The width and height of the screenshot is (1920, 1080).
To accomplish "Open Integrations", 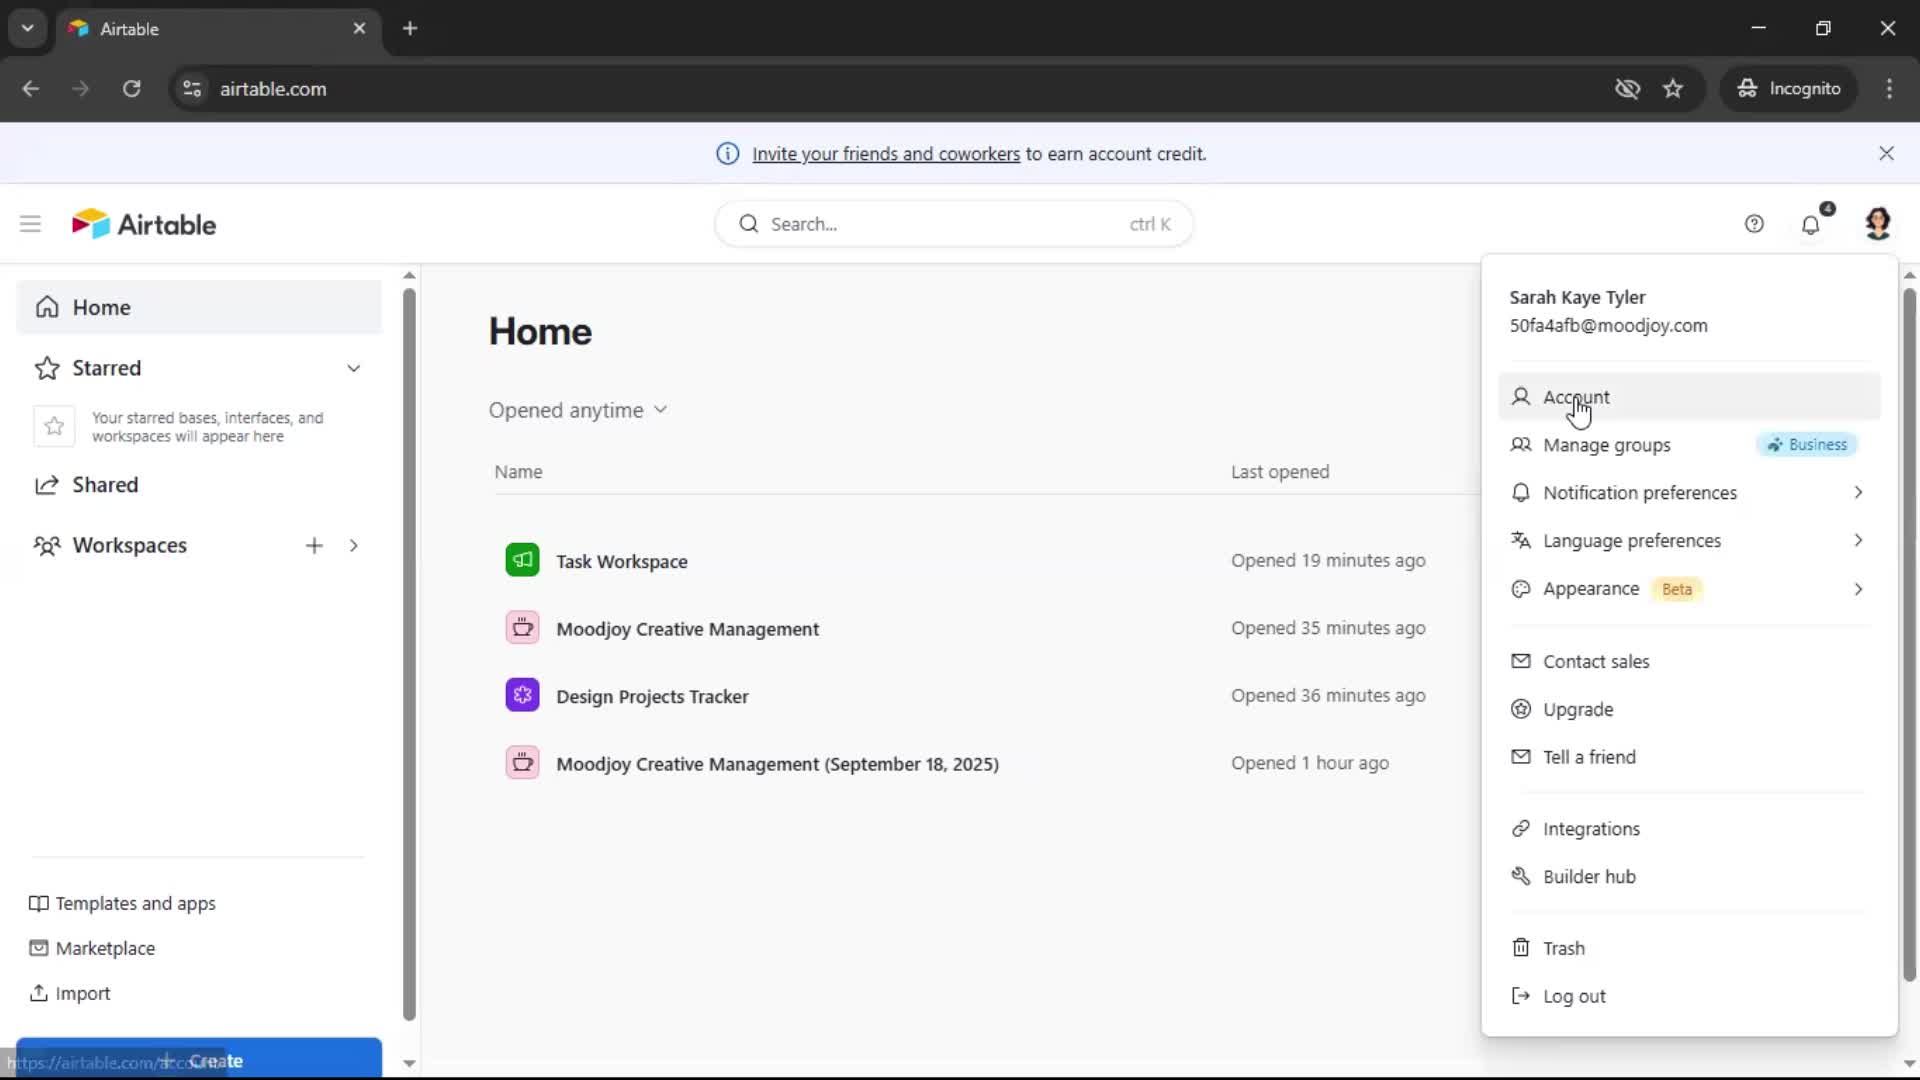I will point(1689,829).
